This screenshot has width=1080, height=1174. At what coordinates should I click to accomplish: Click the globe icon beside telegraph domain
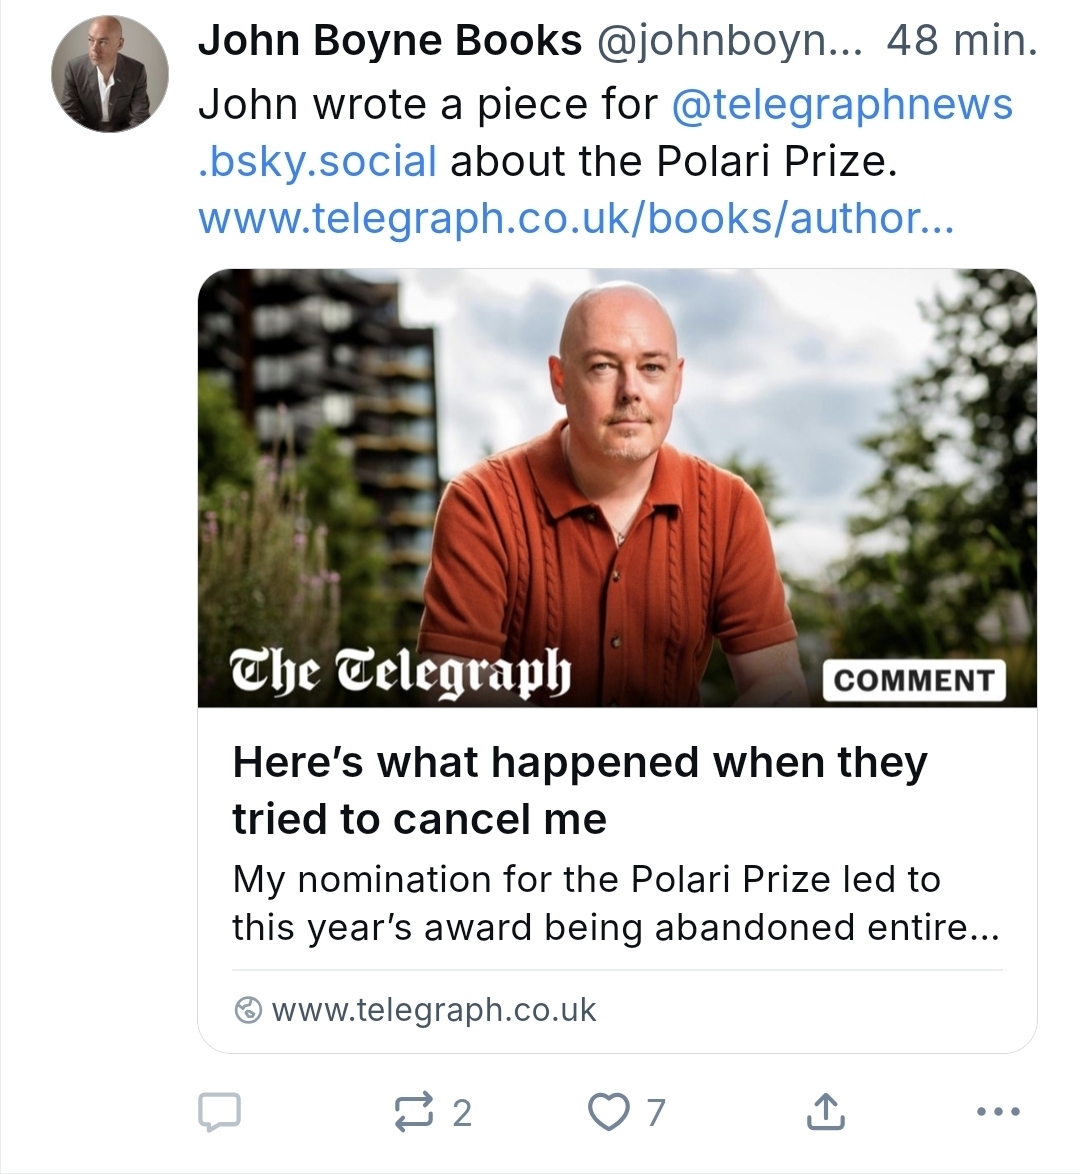click(x=247, y=1010)
